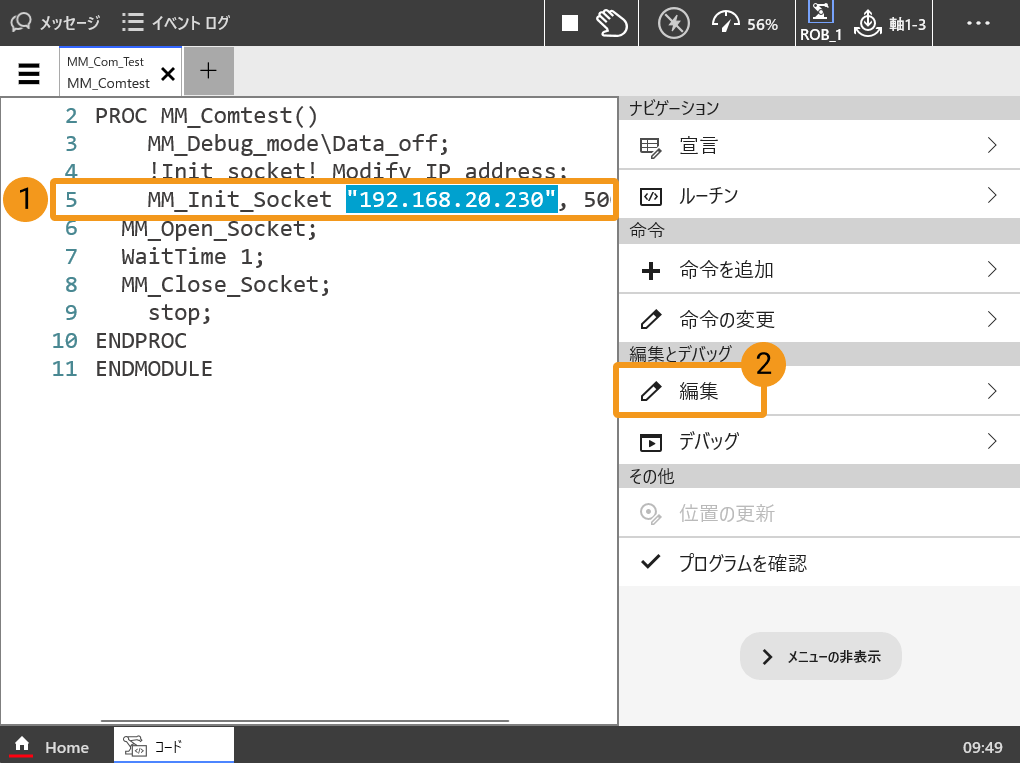This screenshot has height=763, width=1020.
Task: Tap the motors-off status icon
Action: click(673, 23)
